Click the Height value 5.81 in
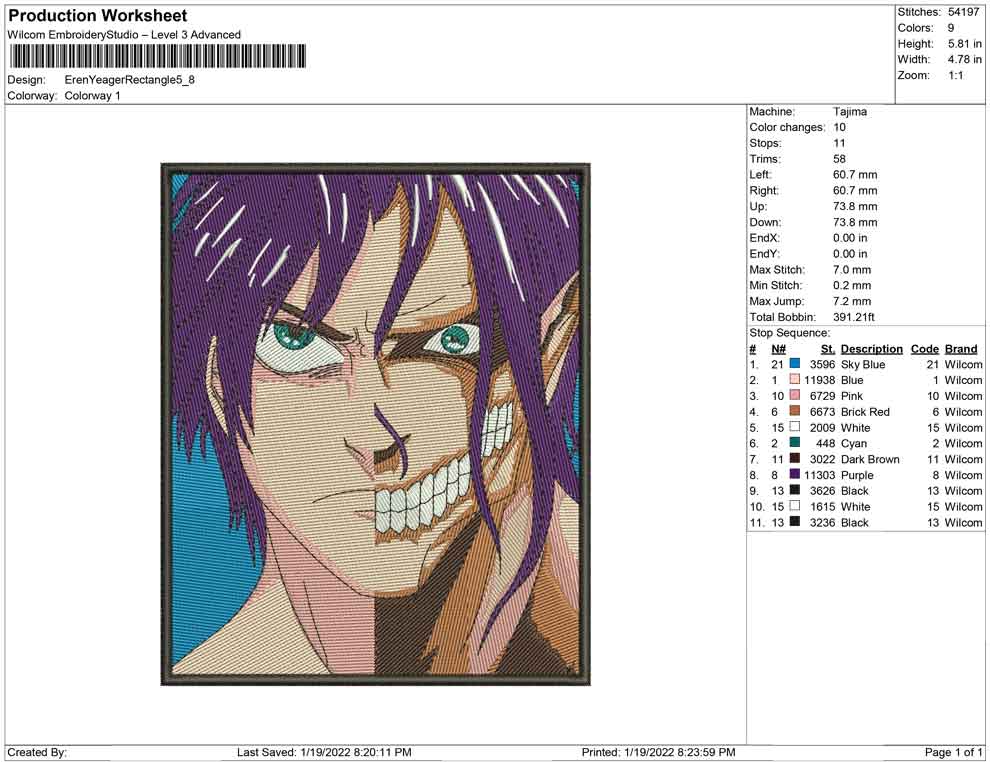Screen dimensions: 990x762 pos(965,44)
